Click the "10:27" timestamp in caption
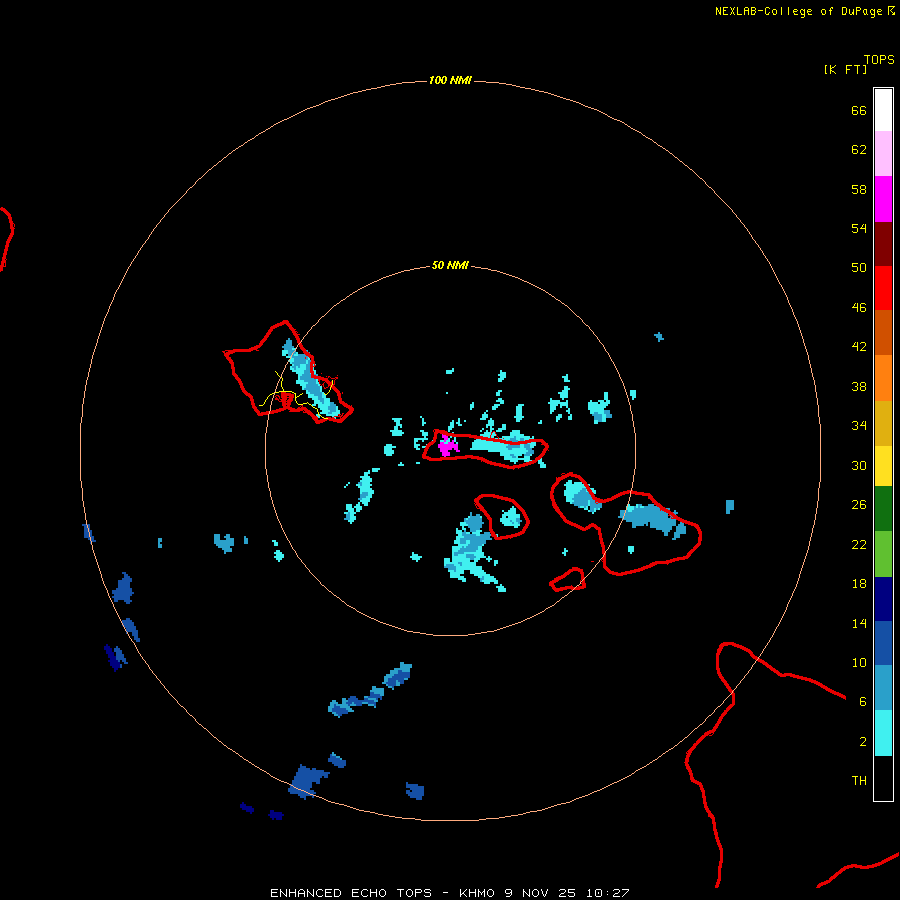Image resolution: width=900 pixels, height=900 pixels. point(608,893)
